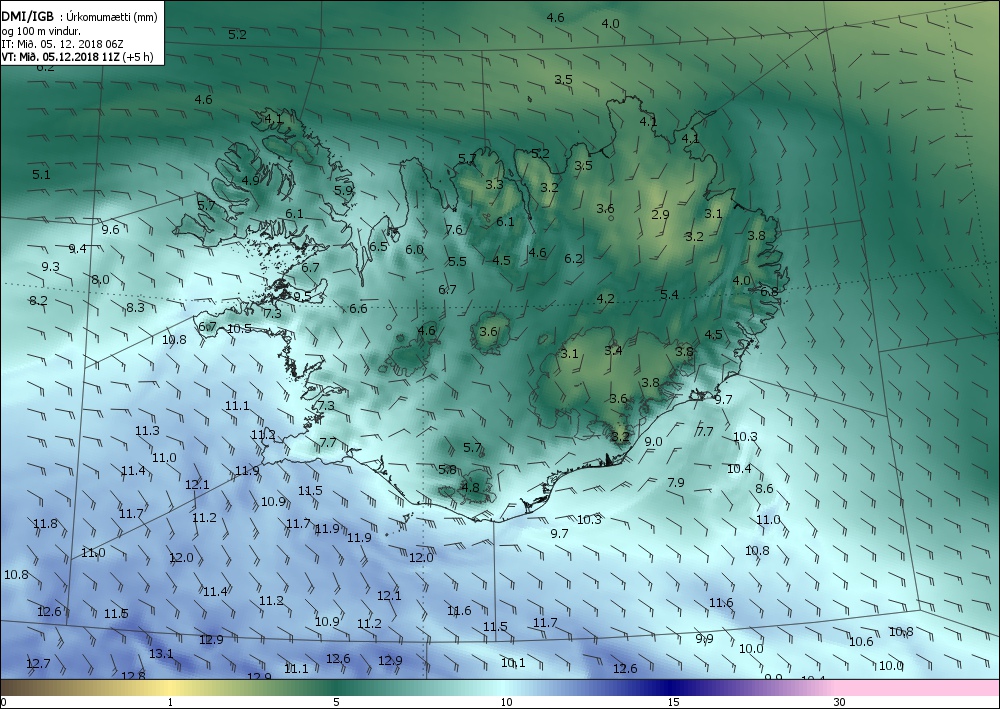Screen dimensions: 1000x709
Task: Click the map value 3.4
Action: pos(614,350)
